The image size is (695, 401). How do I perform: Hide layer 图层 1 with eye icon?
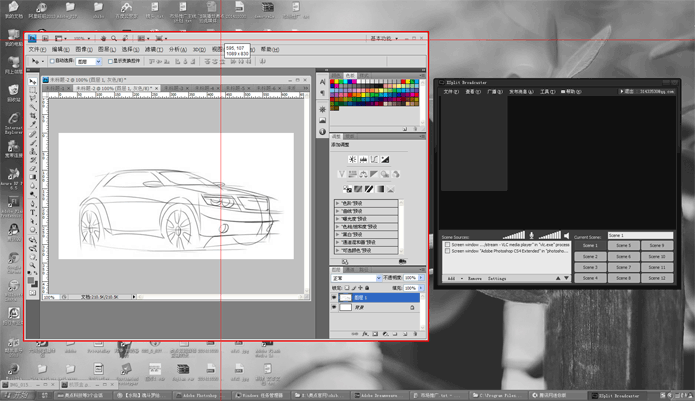334,298
